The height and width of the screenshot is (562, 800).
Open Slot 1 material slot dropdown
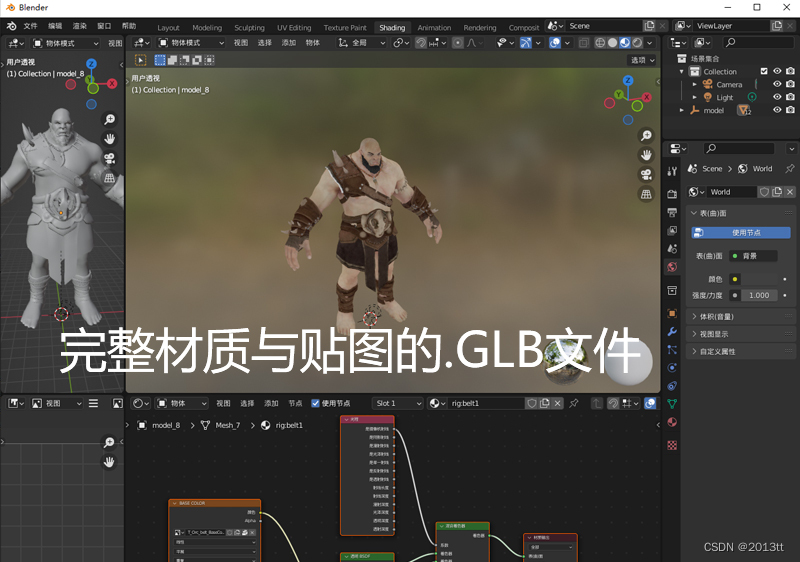pyautogui.click(x=398, y=403)
